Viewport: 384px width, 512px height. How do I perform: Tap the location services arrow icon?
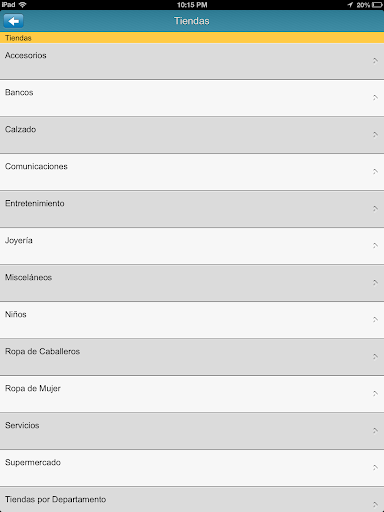click(350, 5)
